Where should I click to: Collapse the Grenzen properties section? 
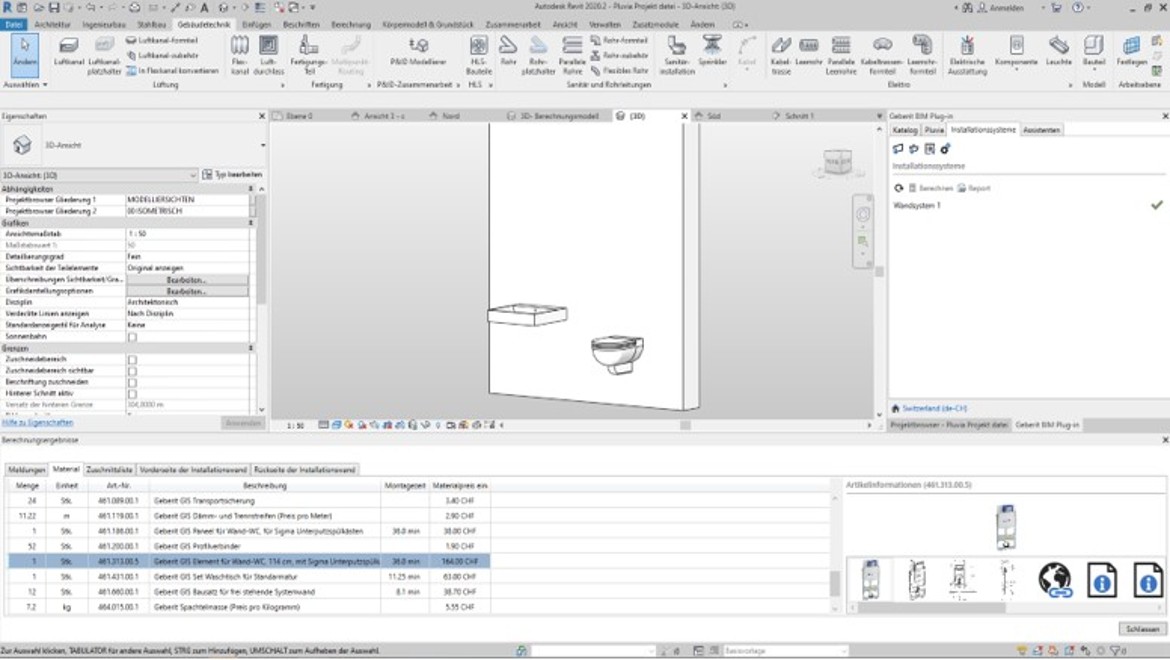pyautogui.click(x=251, y=348)
